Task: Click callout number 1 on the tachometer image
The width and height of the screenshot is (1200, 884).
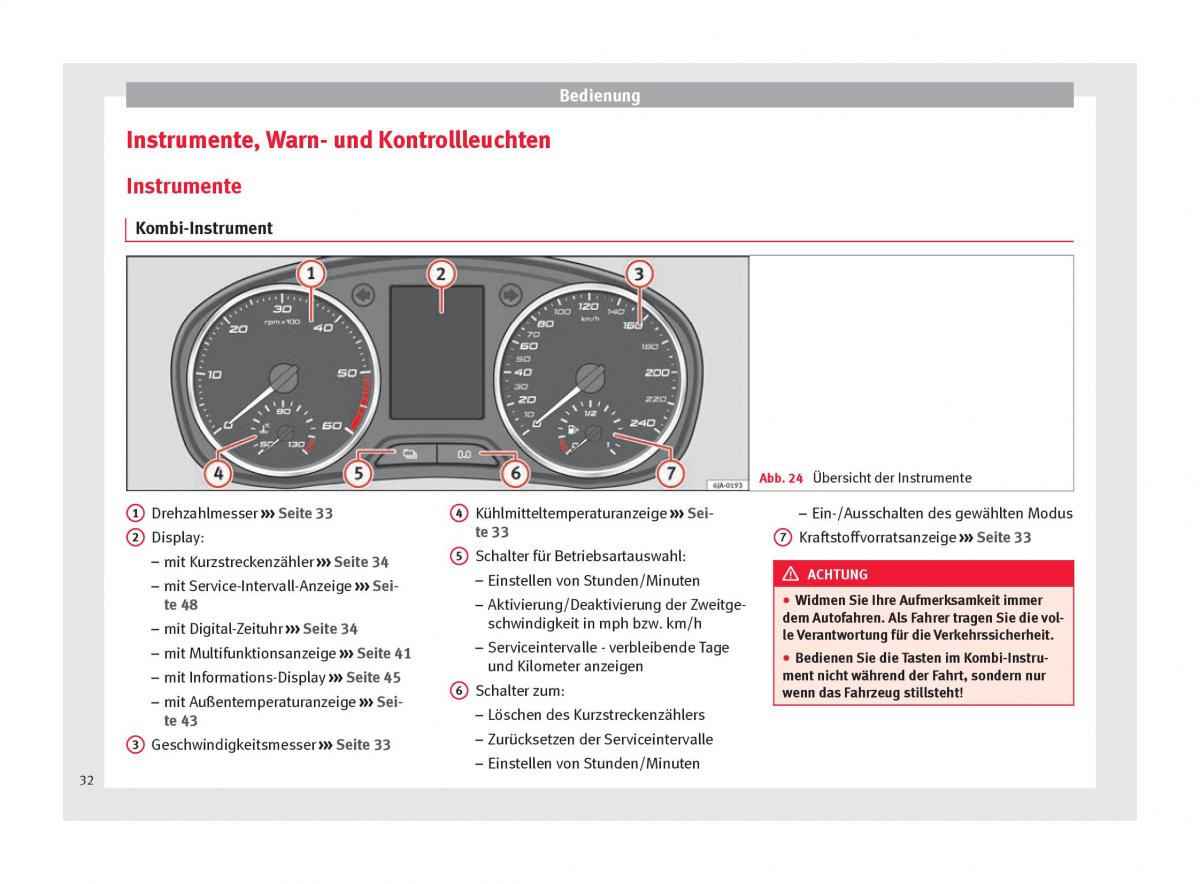Action: [310, 274]
